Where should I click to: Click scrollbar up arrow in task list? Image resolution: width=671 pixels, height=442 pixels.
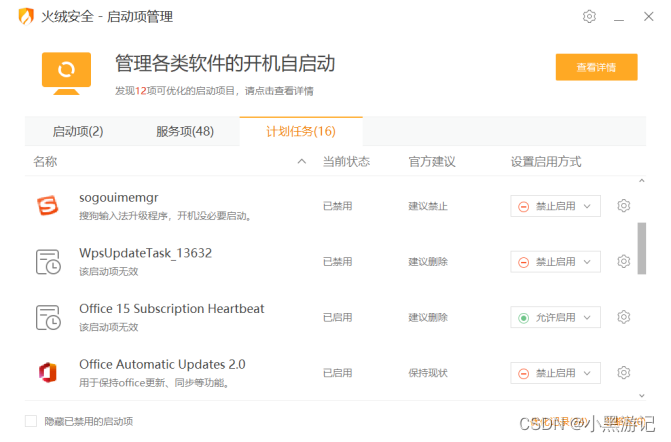point(641,181)
